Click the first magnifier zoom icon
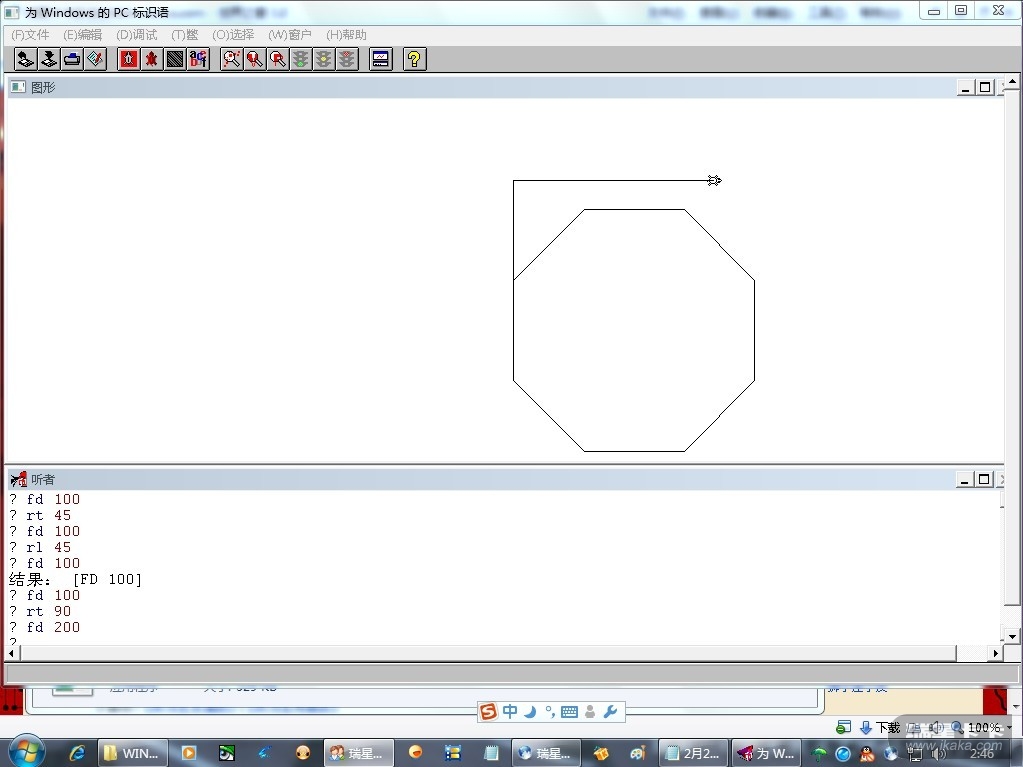The width and height of the screenshot is (1023, 767). [232, 59]
